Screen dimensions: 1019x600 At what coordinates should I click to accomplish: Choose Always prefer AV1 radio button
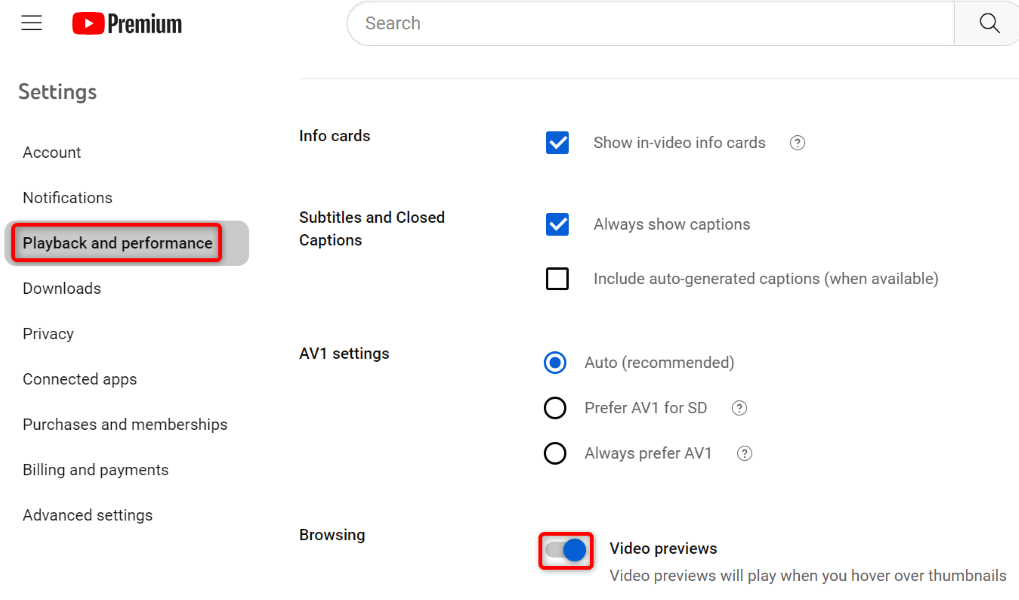tap(555, 454)
